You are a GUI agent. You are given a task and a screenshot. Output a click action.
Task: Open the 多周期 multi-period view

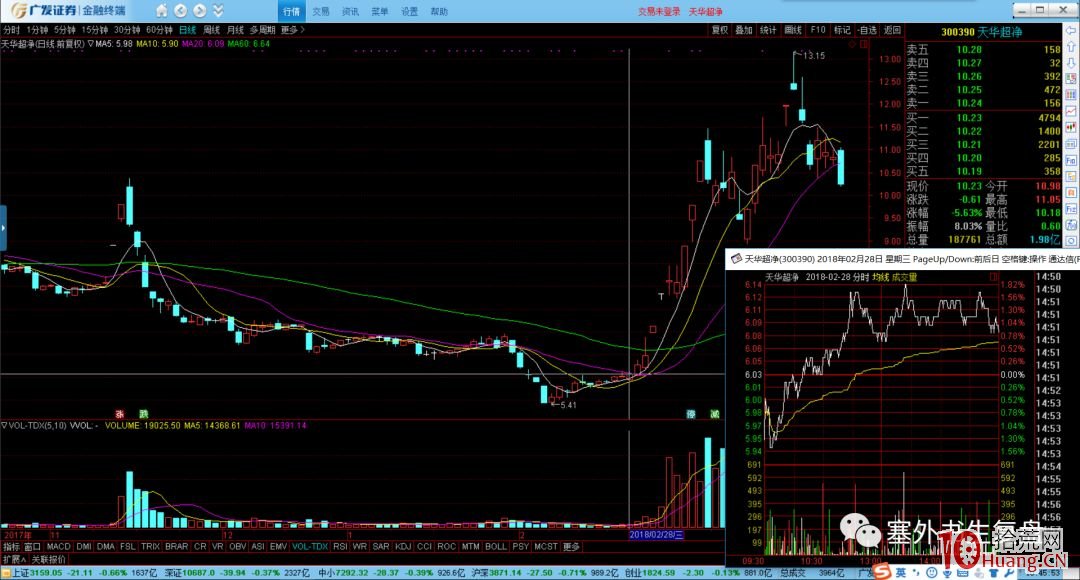pyautogui.click(x=262, y=30)
